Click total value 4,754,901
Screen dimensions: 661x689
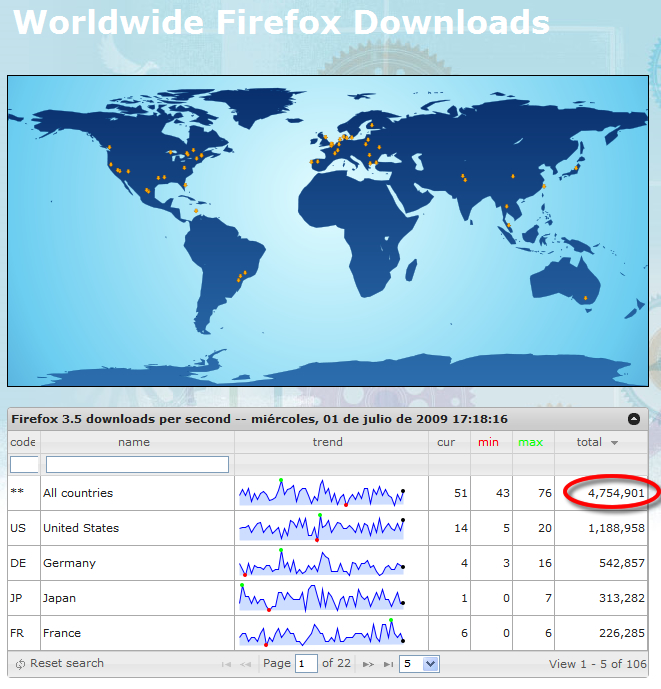click(616, 493)
